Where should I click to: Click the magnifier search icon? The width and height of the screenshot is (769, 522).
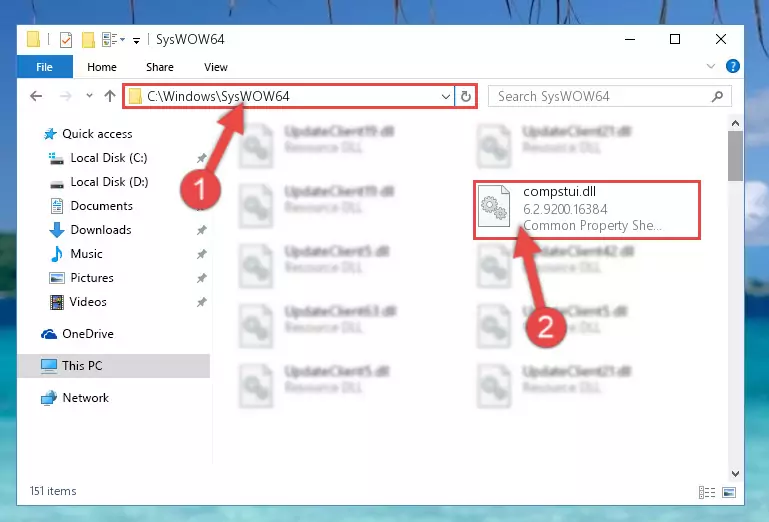click(718, 96)
